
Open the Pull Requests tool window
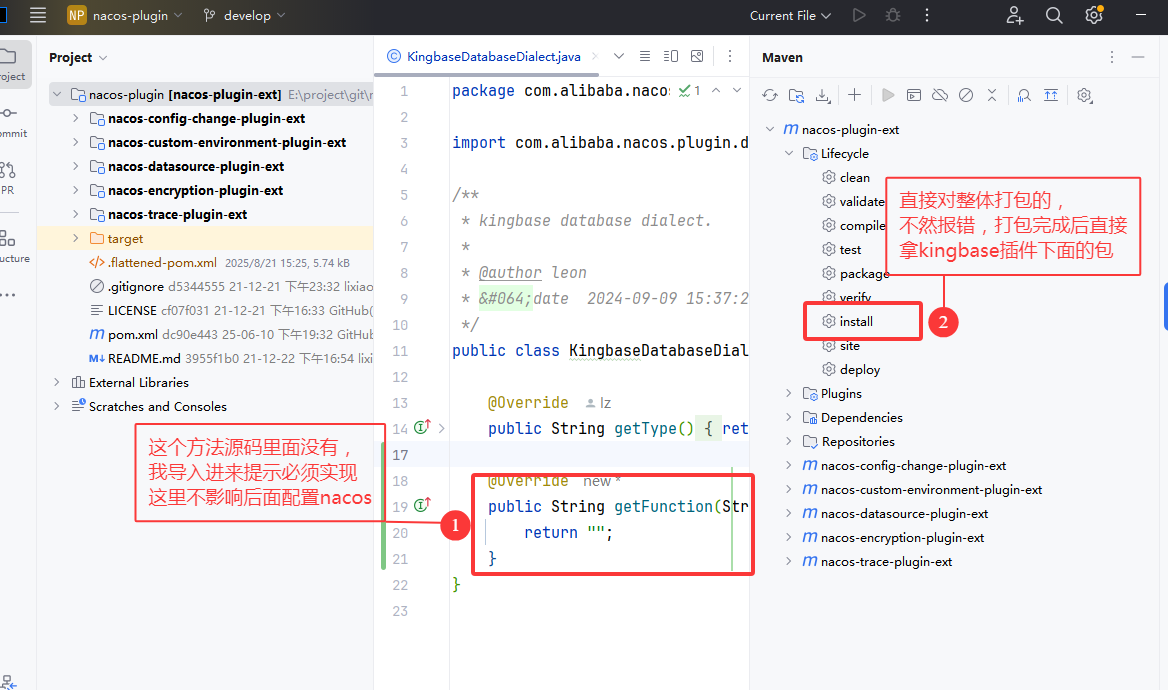pyautogui.click(x=9, y=177)
